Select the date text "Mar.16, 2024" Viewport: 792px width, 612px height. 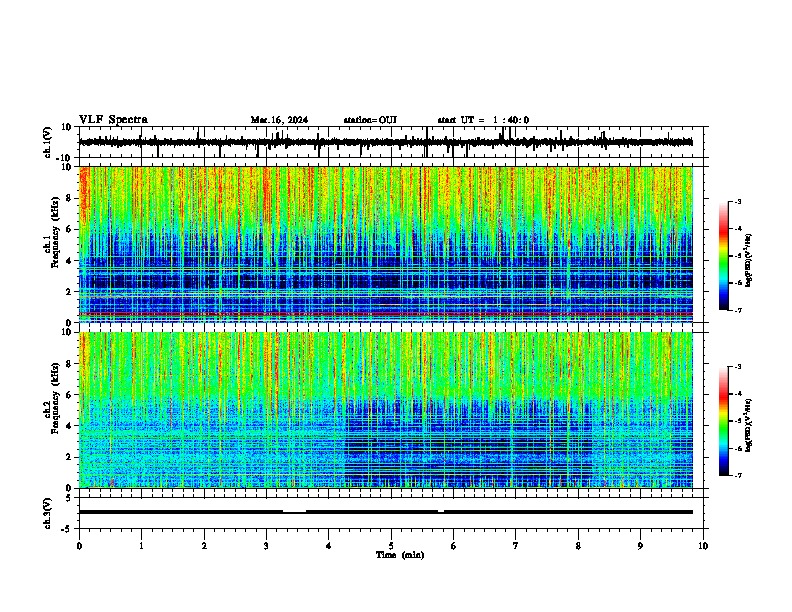[279, 120]
